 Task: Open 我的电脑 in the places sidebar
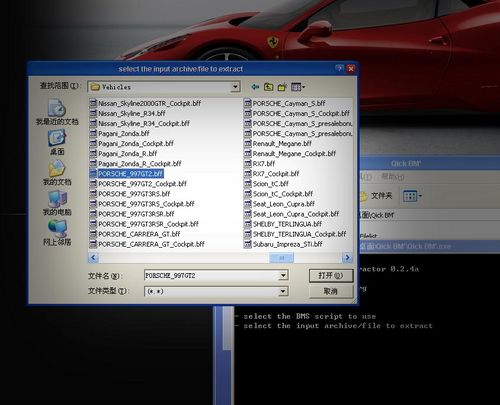pos(57,203)
